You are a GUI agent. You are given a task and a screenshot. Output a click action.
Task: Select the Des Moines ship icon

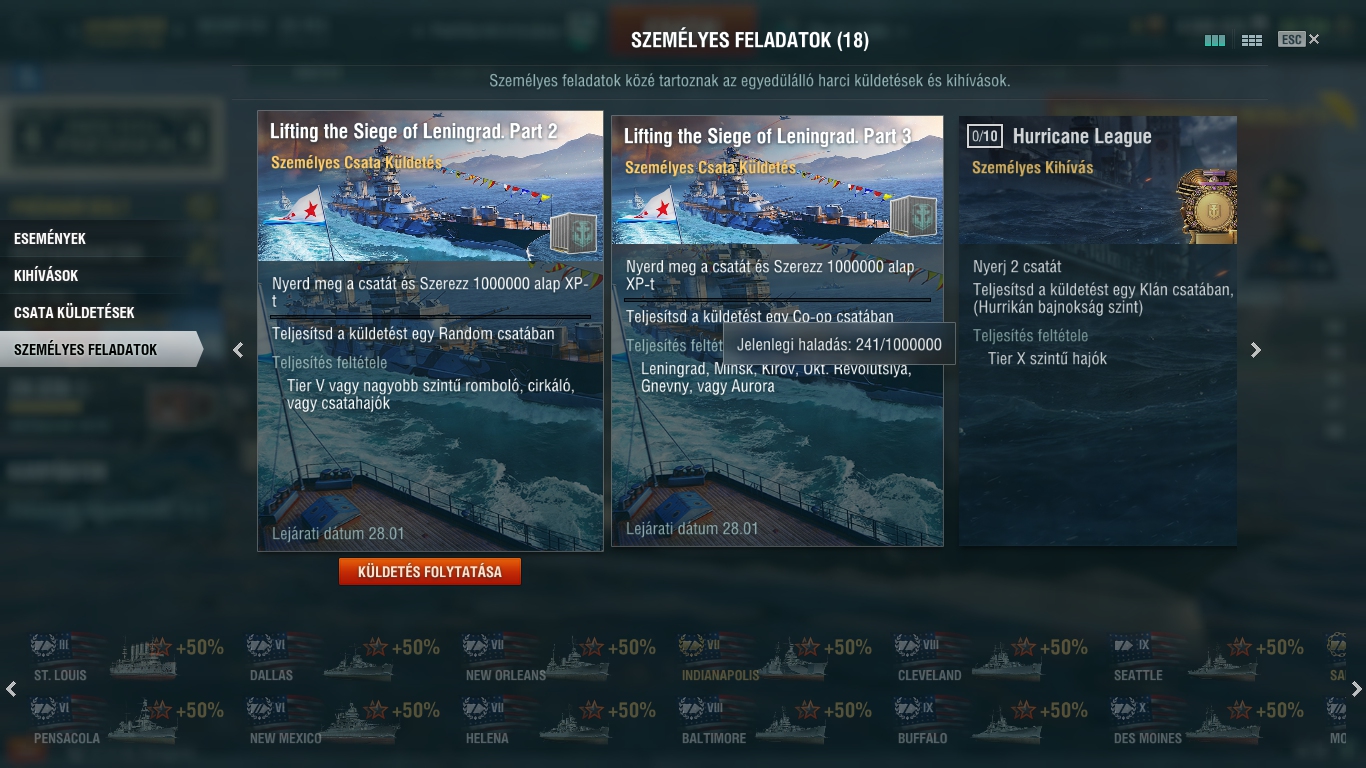tap(1208, 721)
